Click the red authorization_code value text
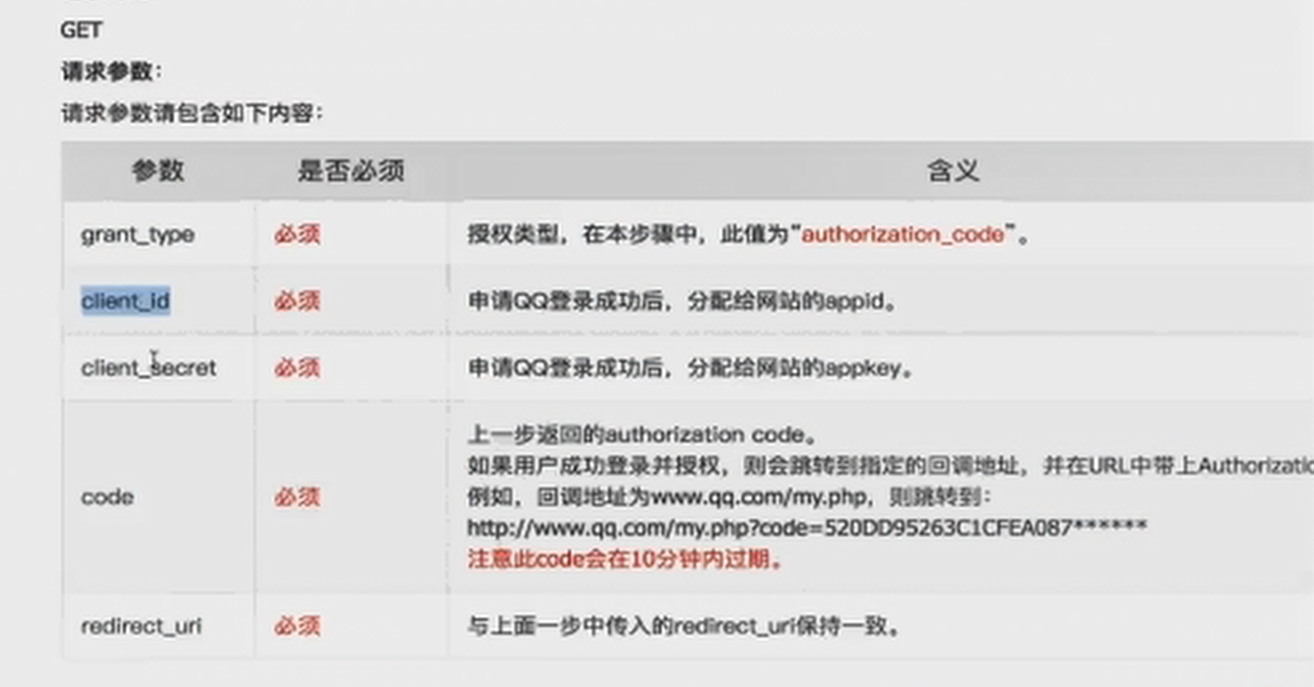The width and height of the screenshot is (1314, 687). click(x=902, y=235)
